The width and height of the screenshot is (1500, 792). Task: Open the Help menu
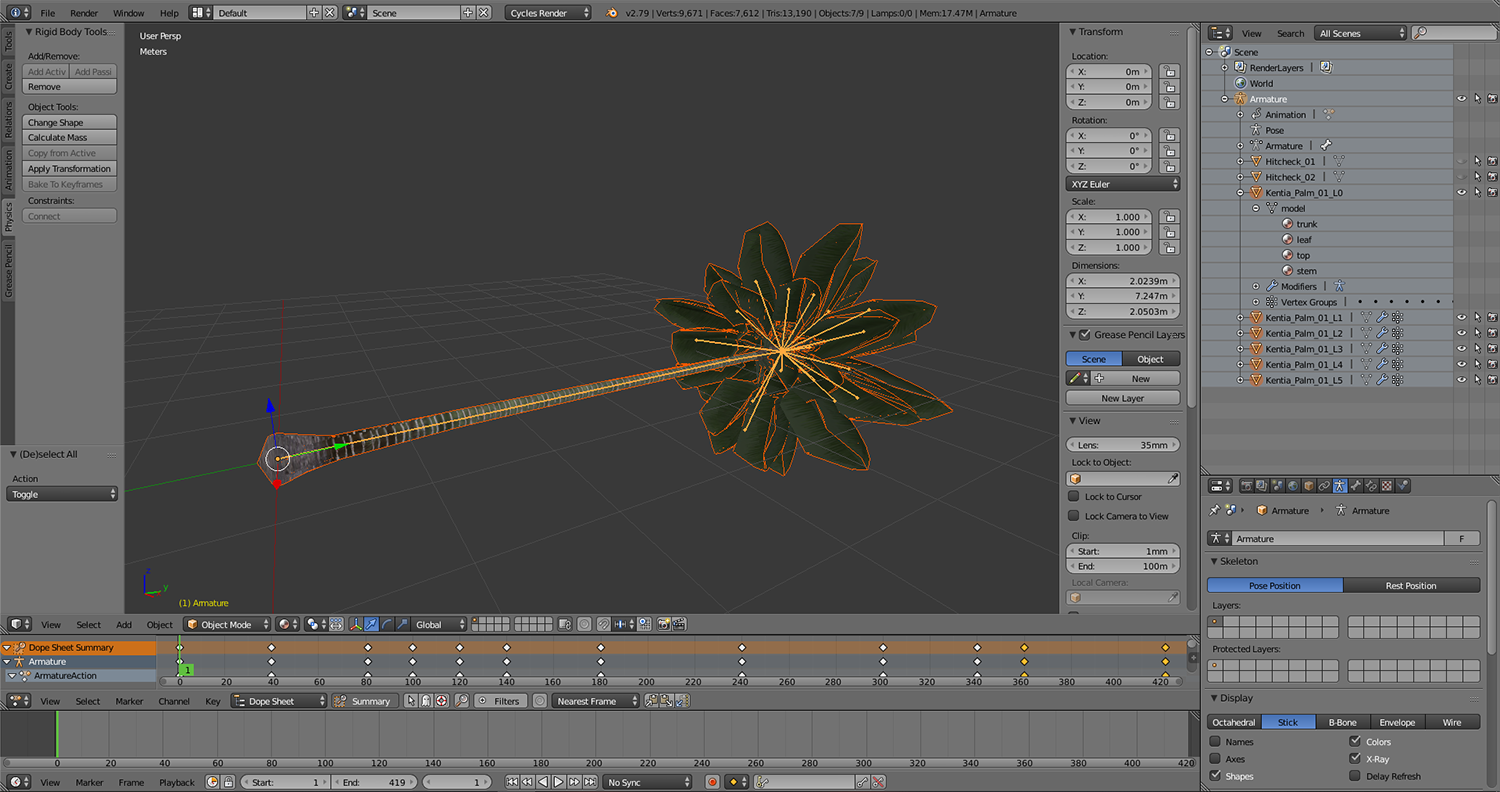click(169, 13)
